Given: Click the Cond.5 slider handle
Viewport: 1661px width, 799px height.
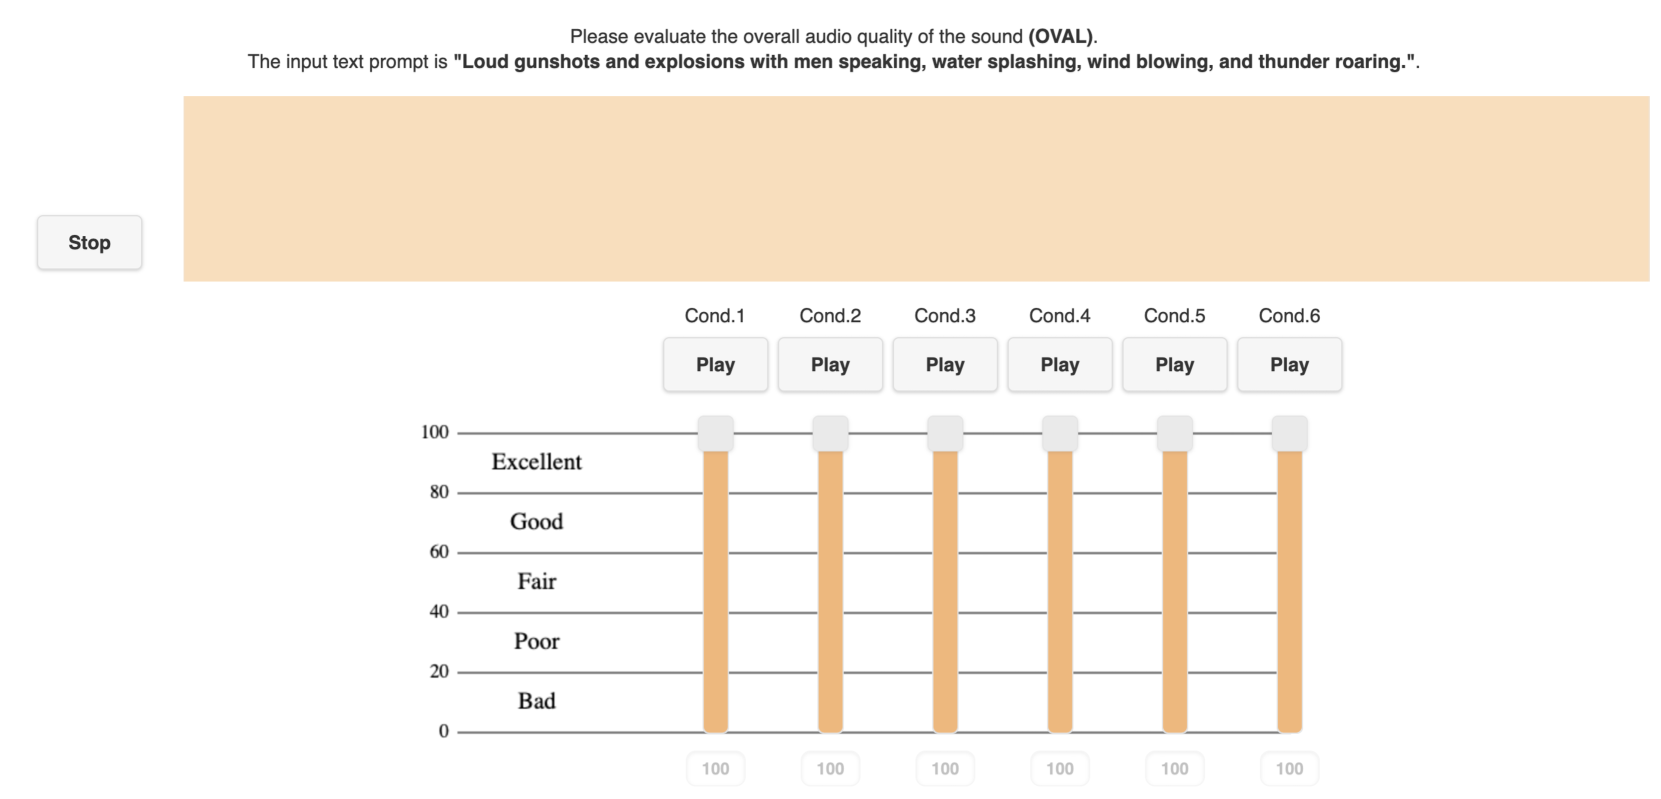Looking at the screenshot, I should pos(1175,434).
